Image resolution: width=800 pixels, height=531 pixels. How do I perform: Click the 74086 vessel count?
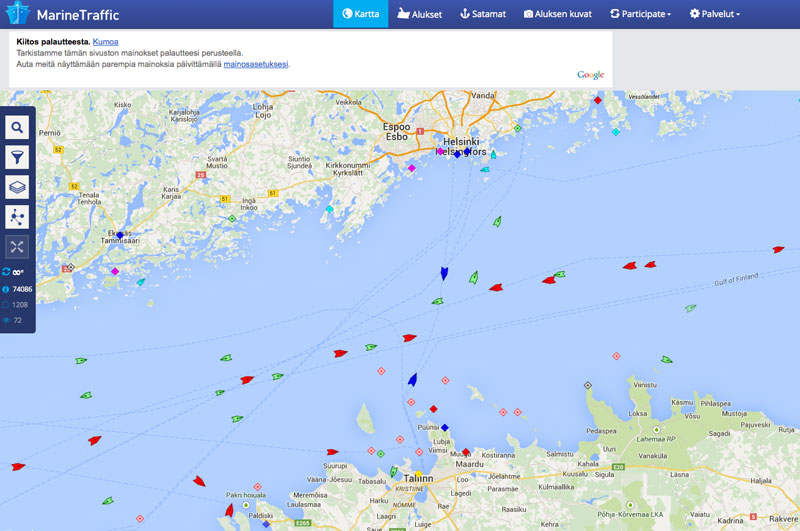[x=22, y=289]
